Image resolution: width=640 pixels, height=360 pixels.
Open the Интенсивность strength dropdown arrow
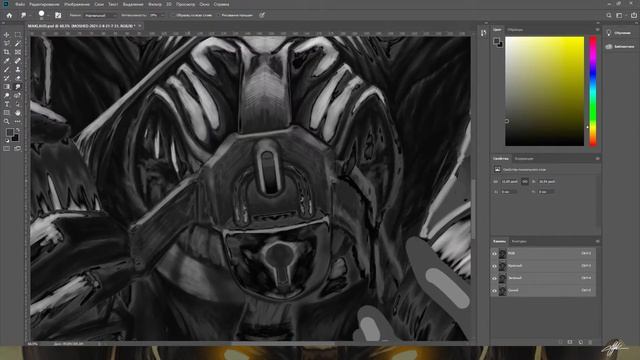[162, 15]
